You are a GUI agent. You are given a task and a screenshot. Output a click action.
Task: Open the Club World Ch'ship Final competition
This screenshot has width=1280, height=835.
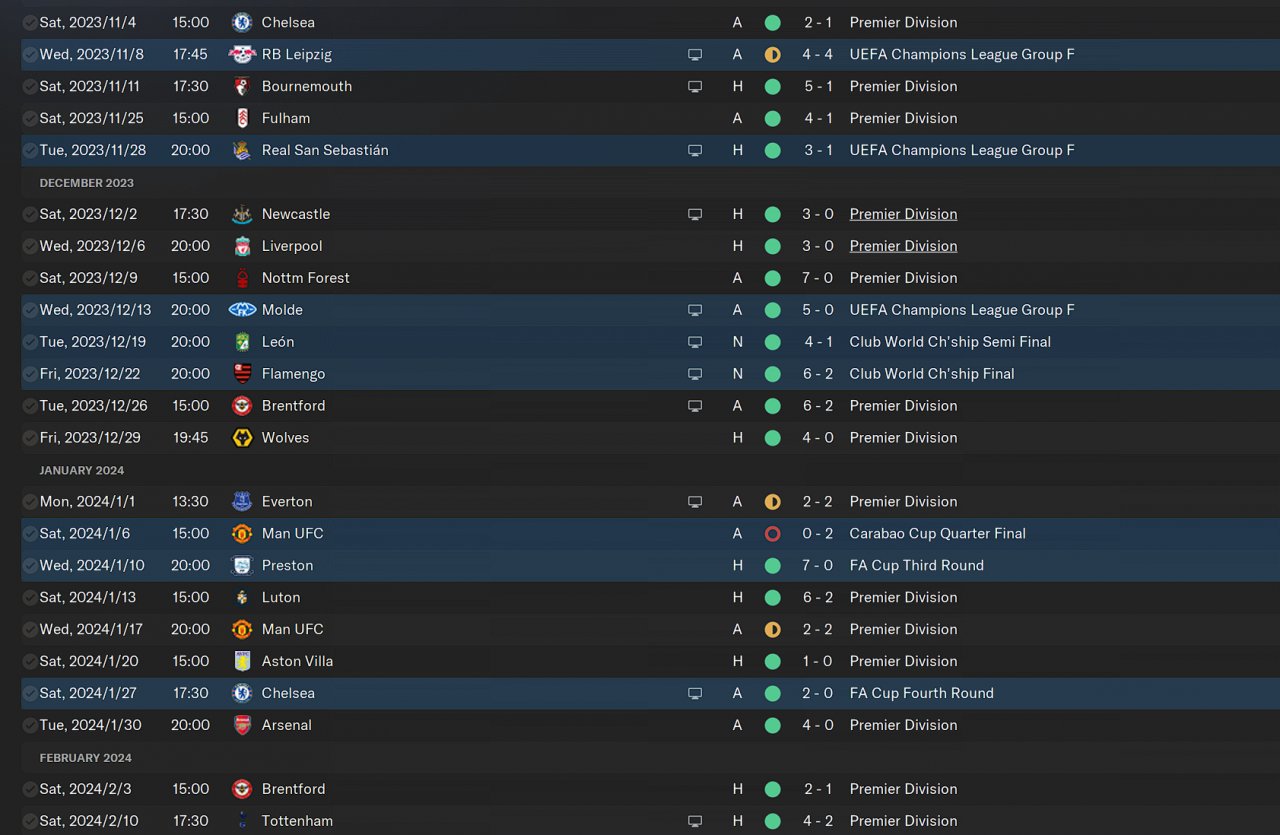(932, 374)
